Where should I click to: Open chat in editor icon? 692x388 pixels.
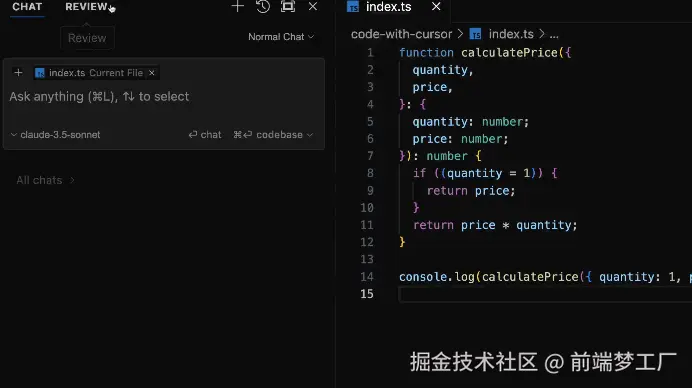[288, 7]
